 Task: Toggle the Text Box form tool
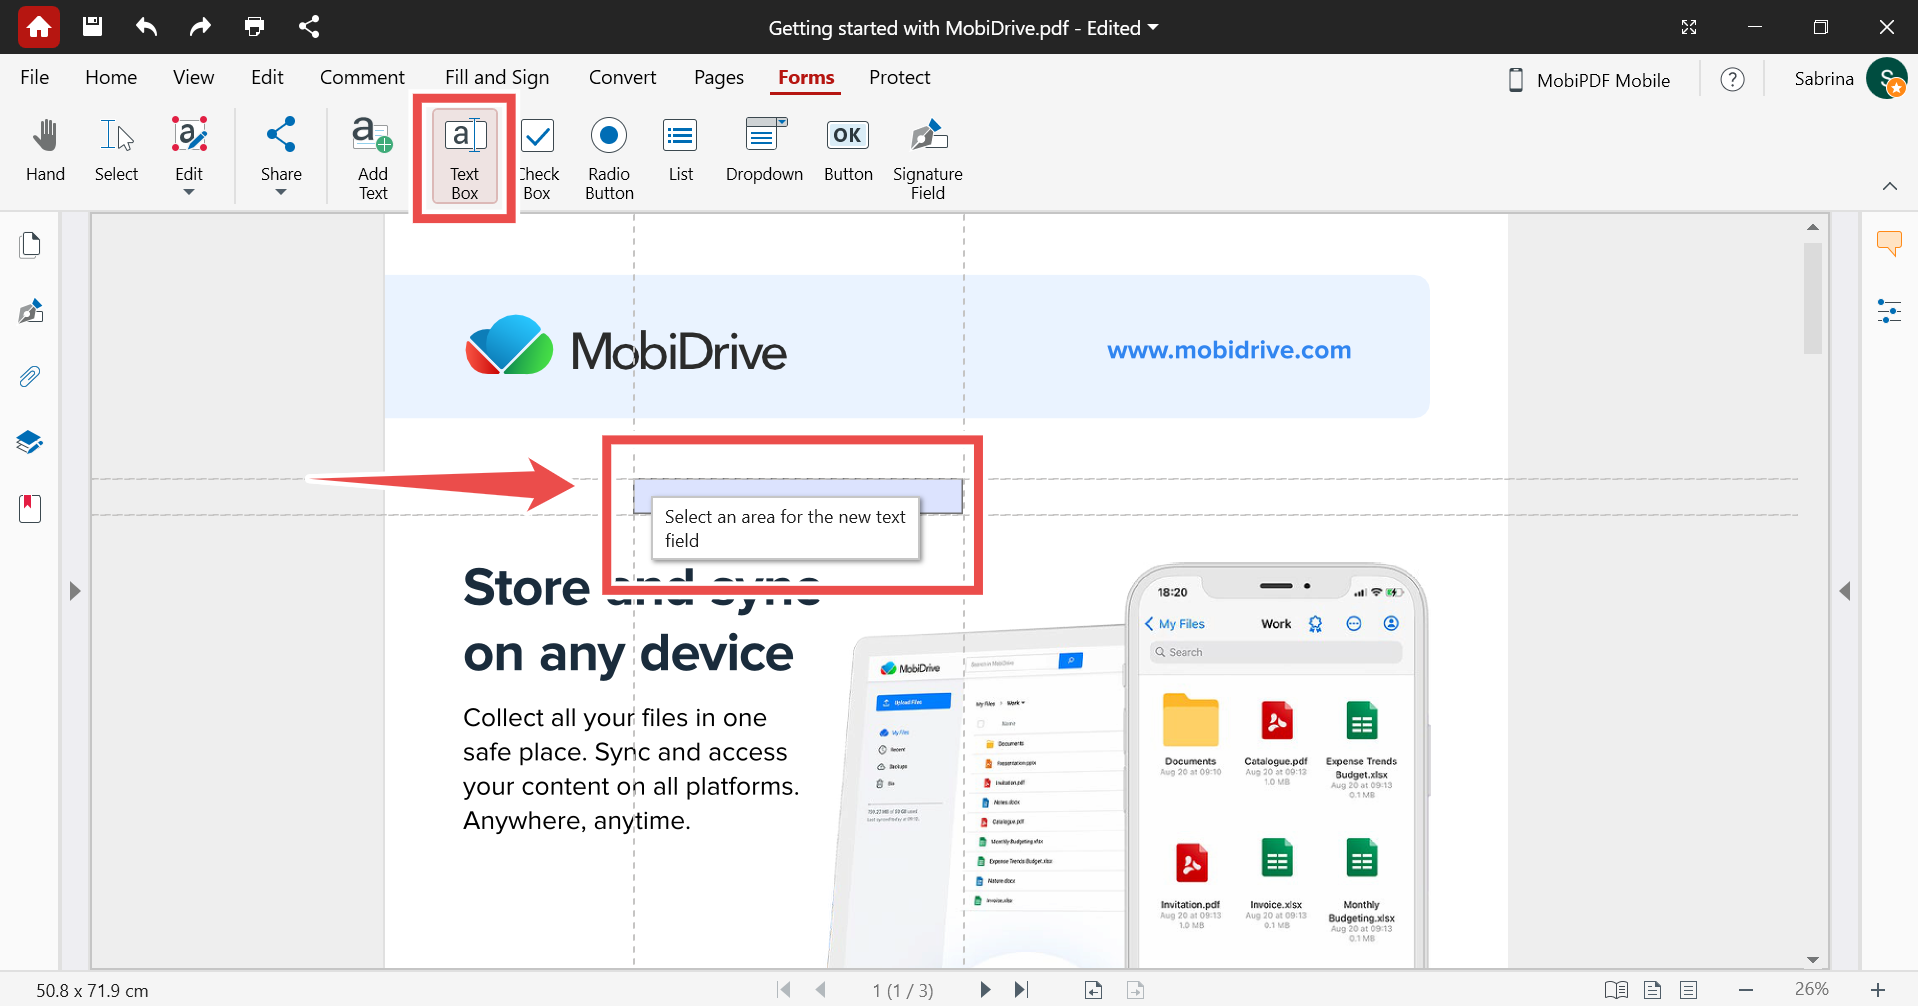pos(465,157)
